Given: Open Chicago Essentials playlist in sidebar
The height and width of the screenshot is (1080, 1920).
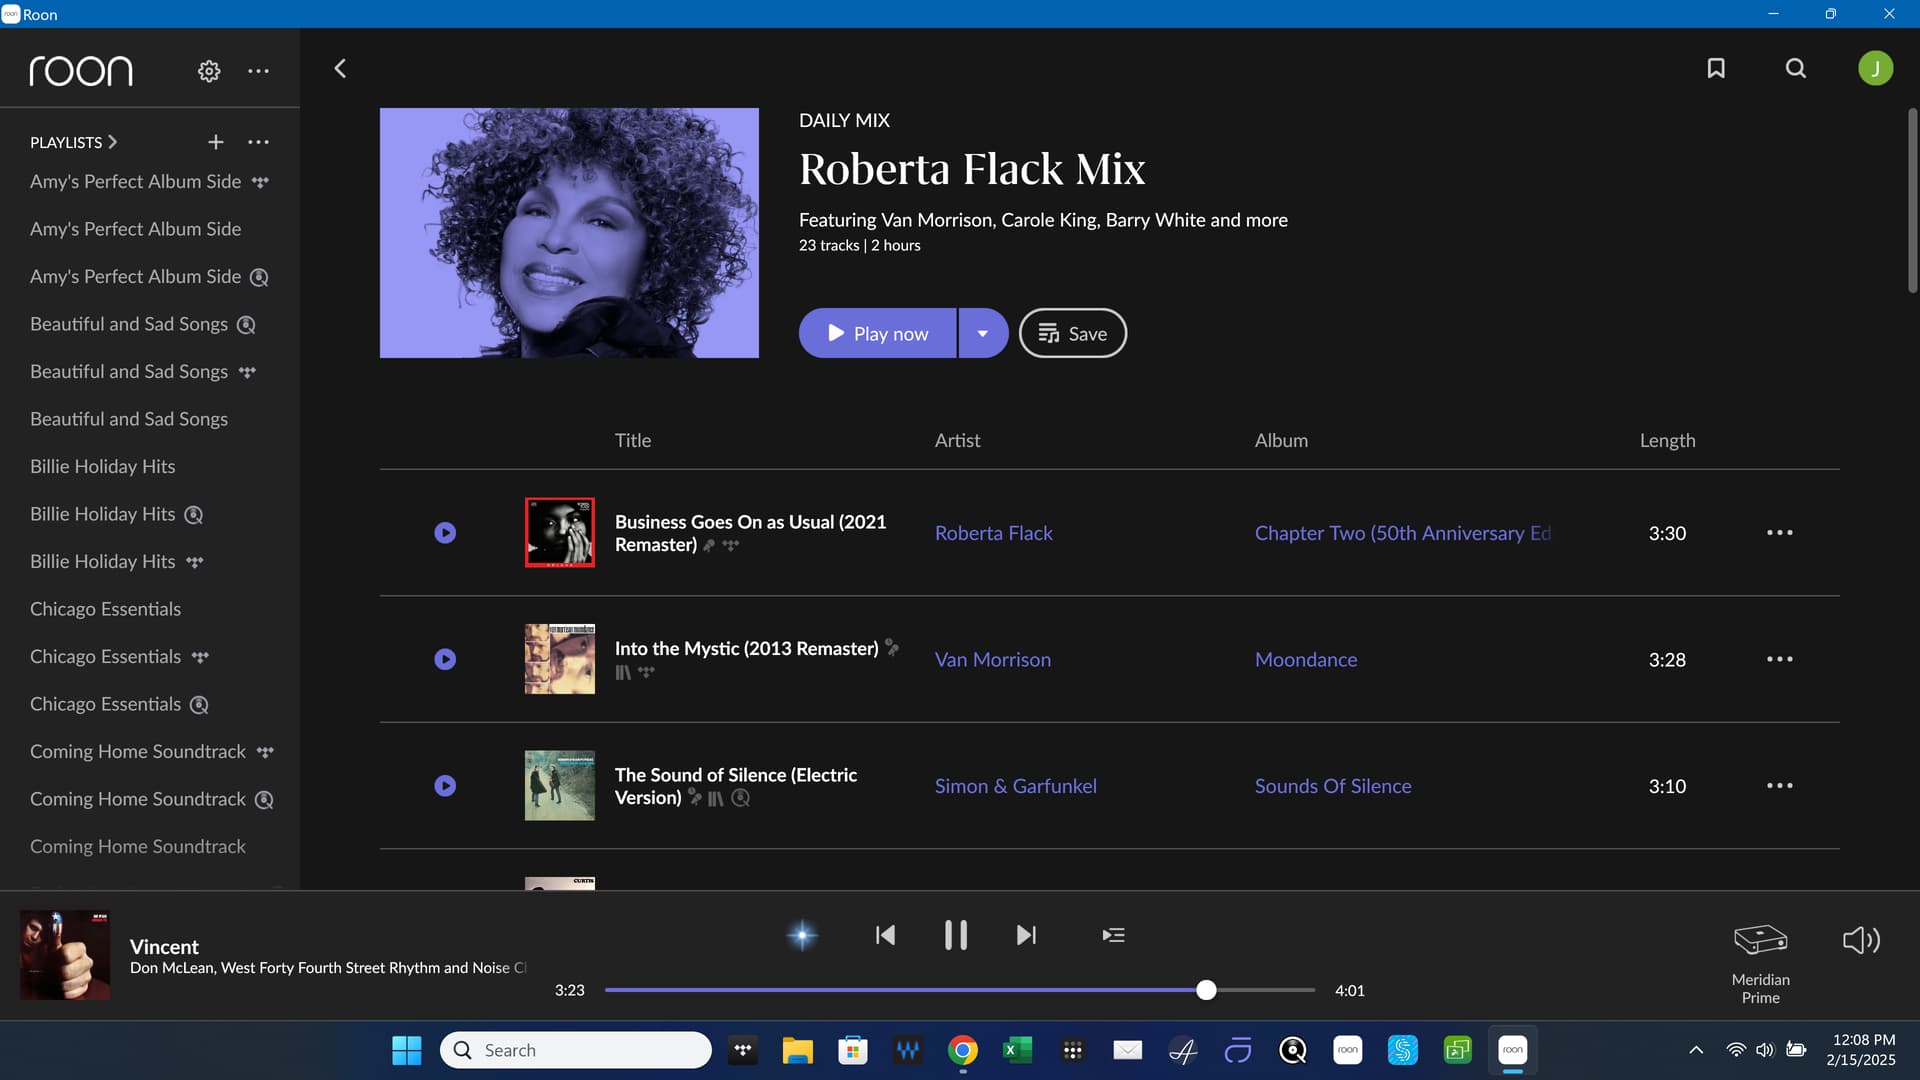Looking at the screenshot, I should click(105, 609).
